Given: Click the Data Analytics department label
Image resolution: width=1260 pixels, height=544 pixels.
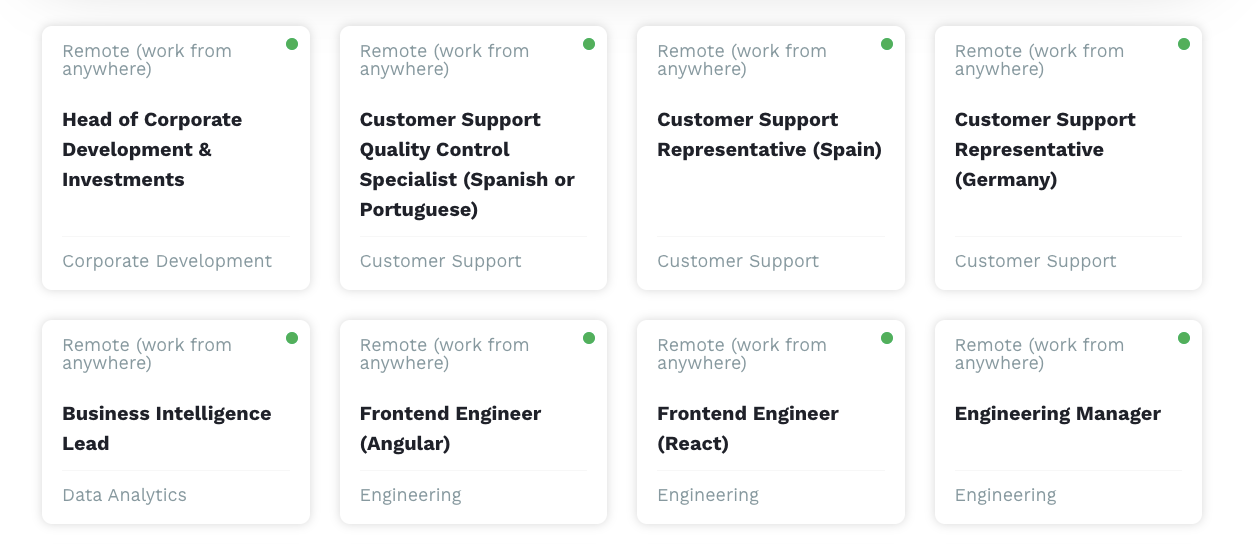Looking at the screenshot, I should pos(124,495).
